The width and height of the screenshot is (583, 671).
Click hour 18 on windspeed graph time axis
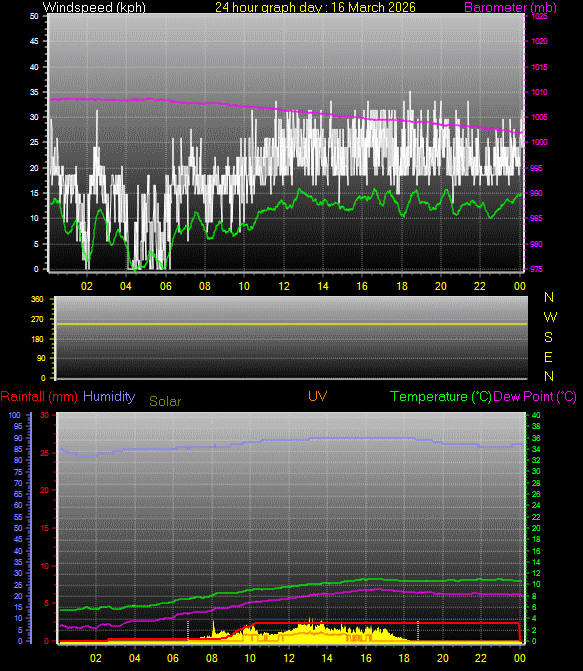click(x=402, y=286)
